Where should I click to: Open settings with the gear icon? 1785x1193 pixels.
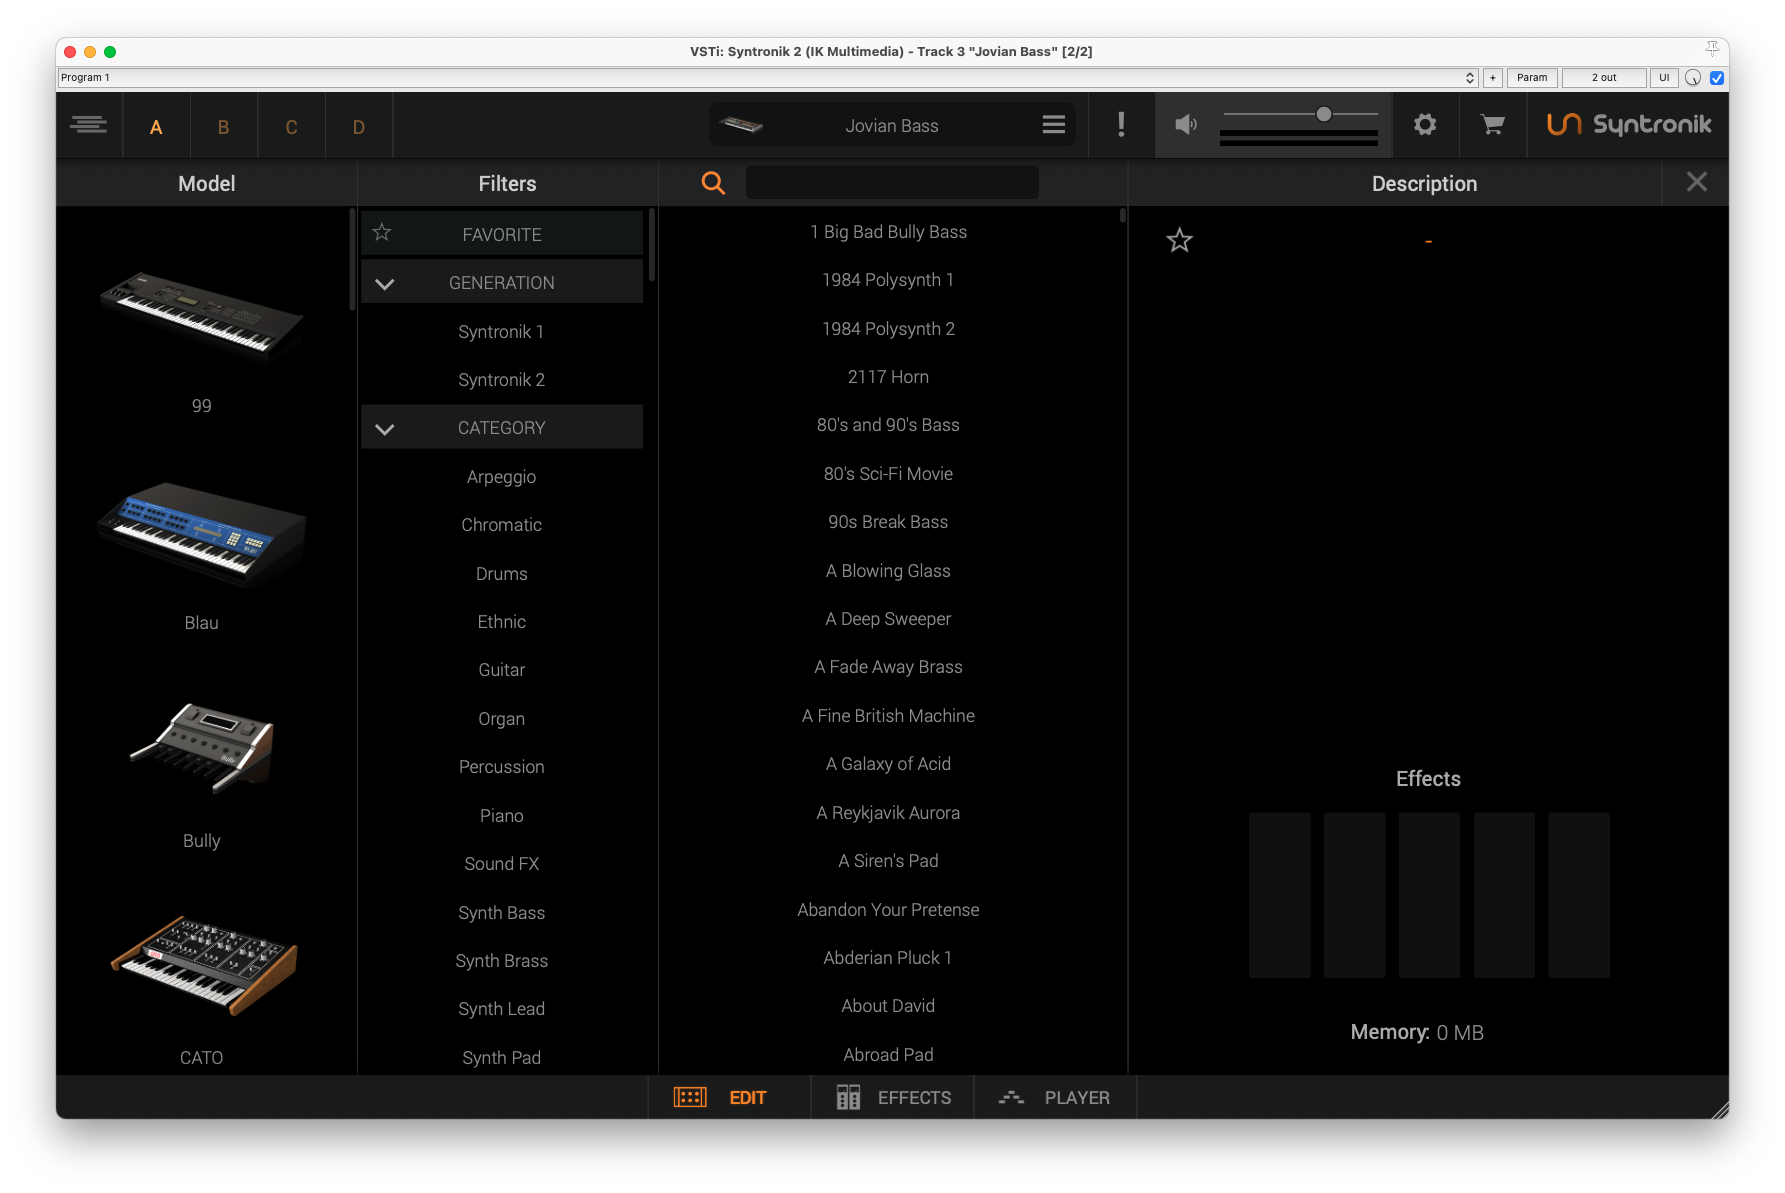(x=1425, y=125)
